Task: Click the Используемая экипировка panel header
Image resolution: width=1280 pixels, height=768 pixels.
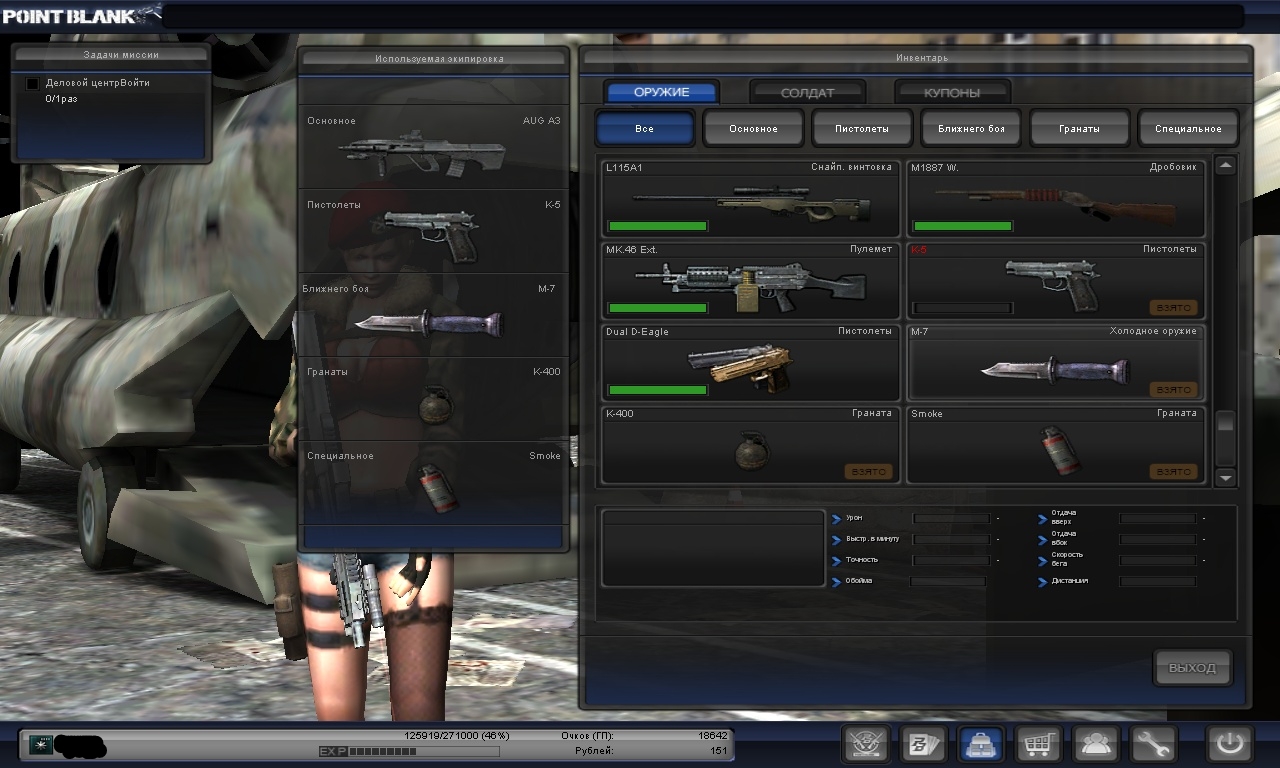Action: pyautogui.click(x=434, y=59)
